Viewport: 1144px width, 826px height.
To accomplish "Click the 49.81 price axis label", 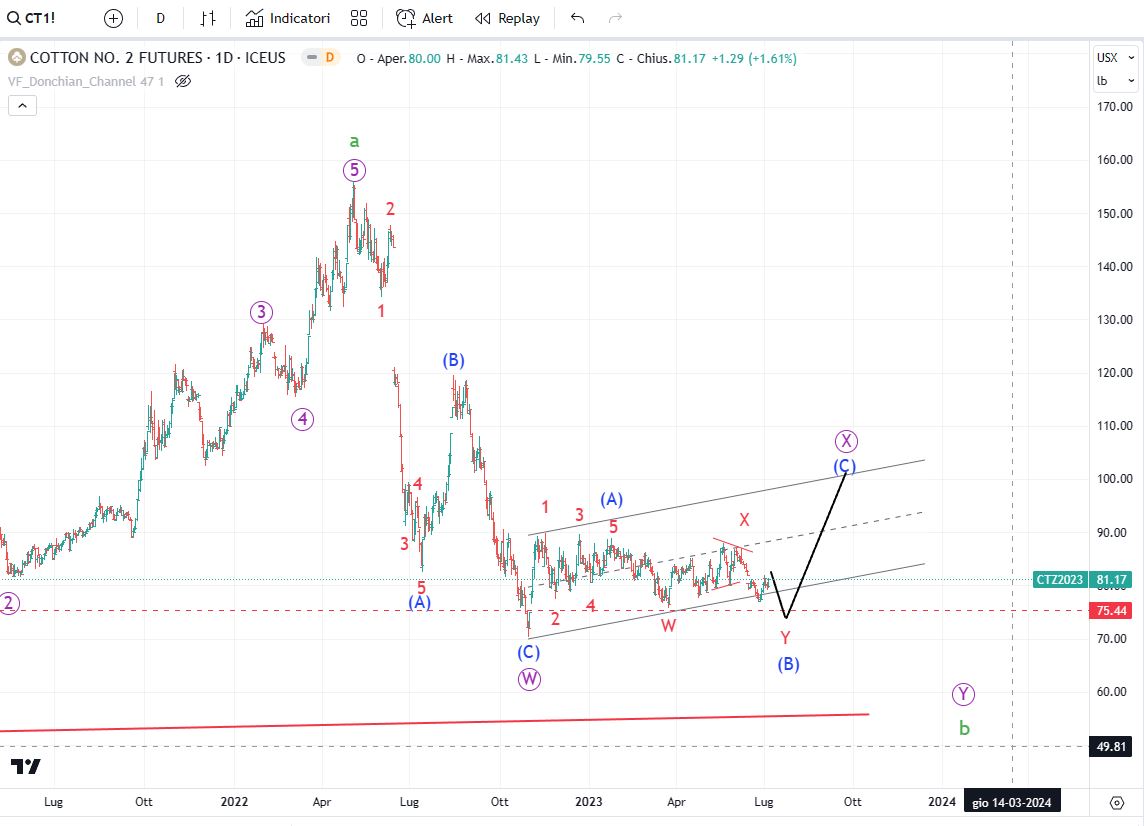I will coord(1111,746).
